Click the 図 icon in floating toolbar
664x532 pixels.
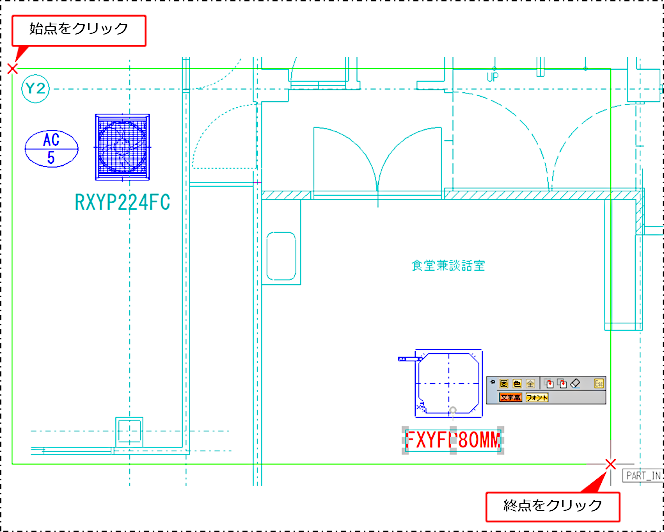tap(503, 384)
